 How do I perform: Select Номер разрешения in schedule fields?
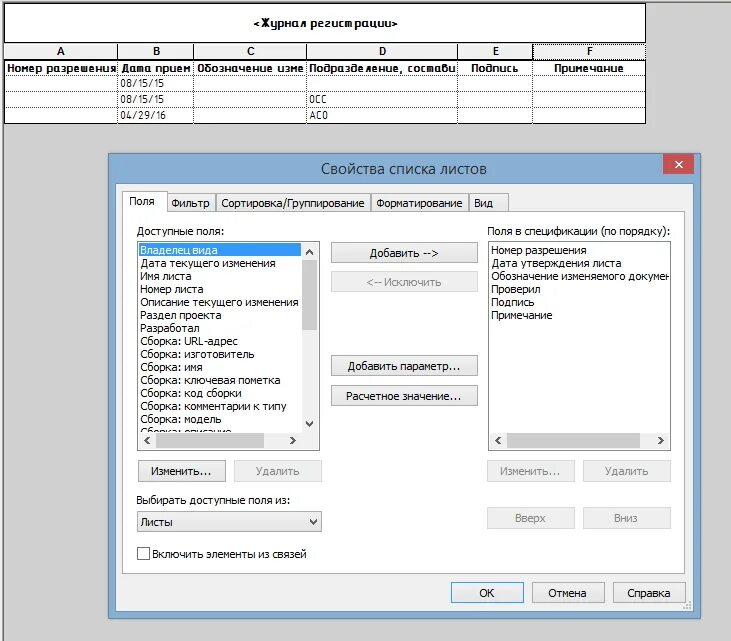point(579,250)
